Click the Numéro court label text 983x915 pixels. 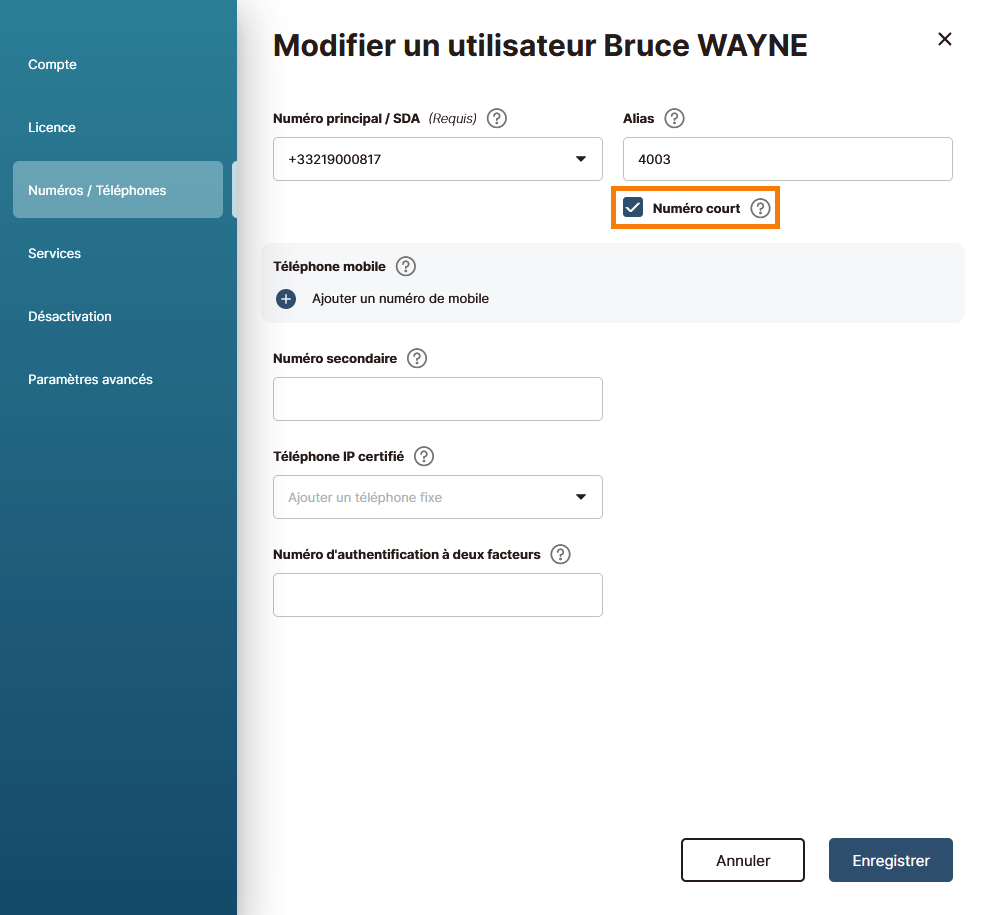pyautogui.click(x=697, y=208)
